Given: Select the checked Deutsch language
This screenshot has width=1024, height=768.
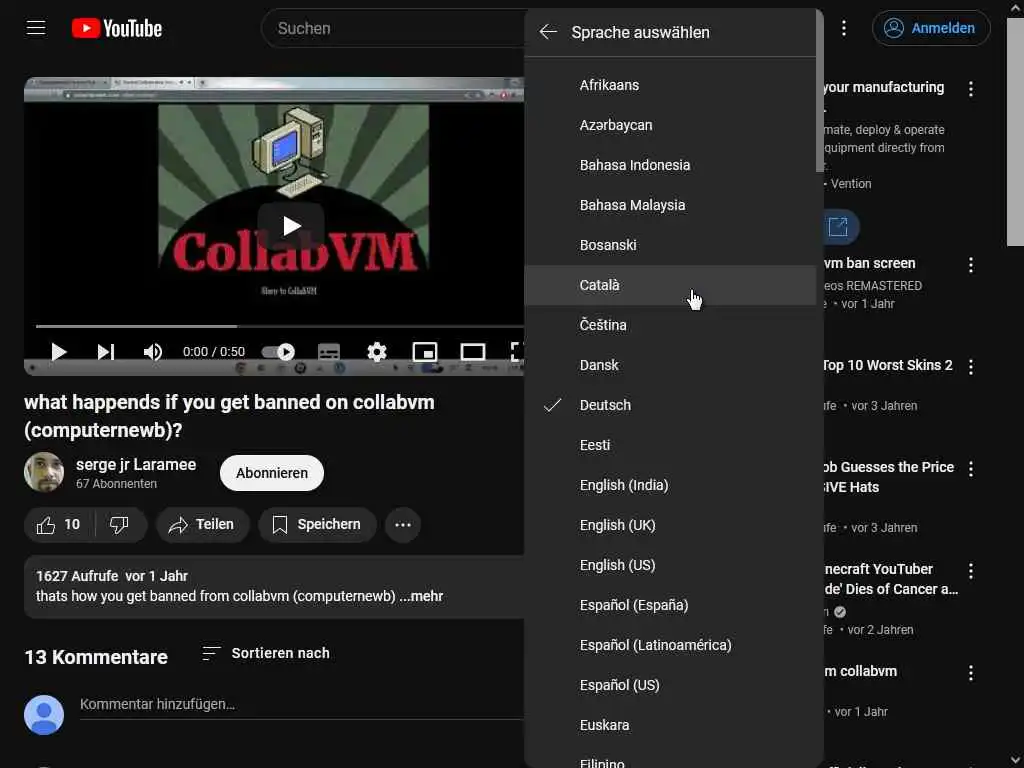Looking at the screenshot, I should pyautogui.click(x=670, y=405).
